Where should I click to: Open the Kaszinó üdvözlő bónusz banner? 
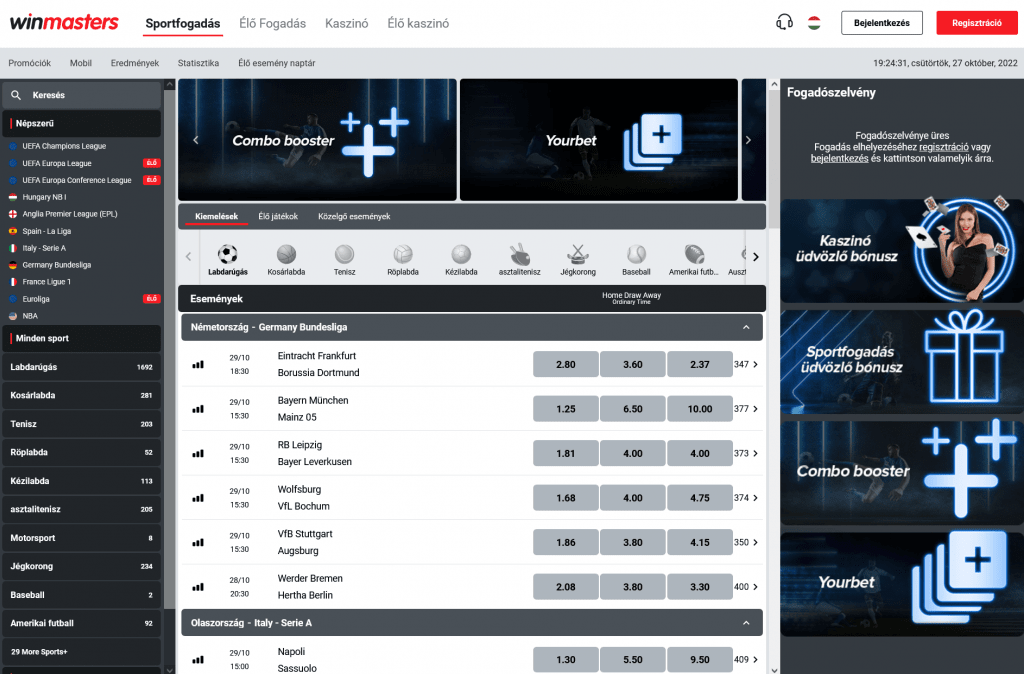[x=902, y=251]
